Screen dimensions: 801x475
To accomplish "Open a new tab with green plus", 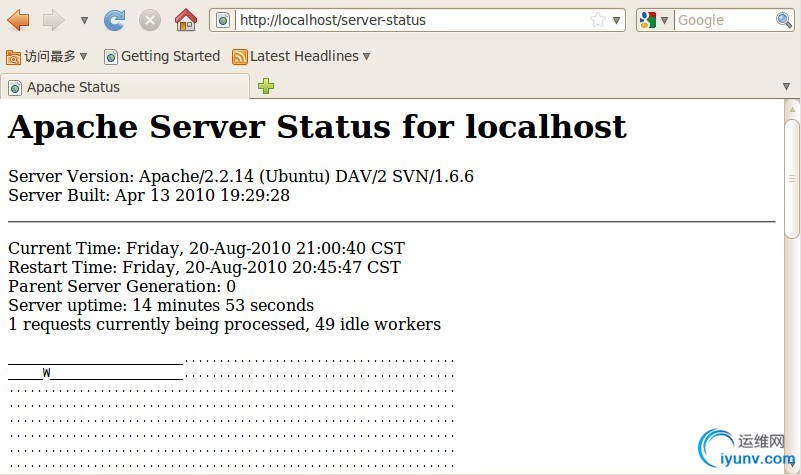I will (x=266, y=86).
